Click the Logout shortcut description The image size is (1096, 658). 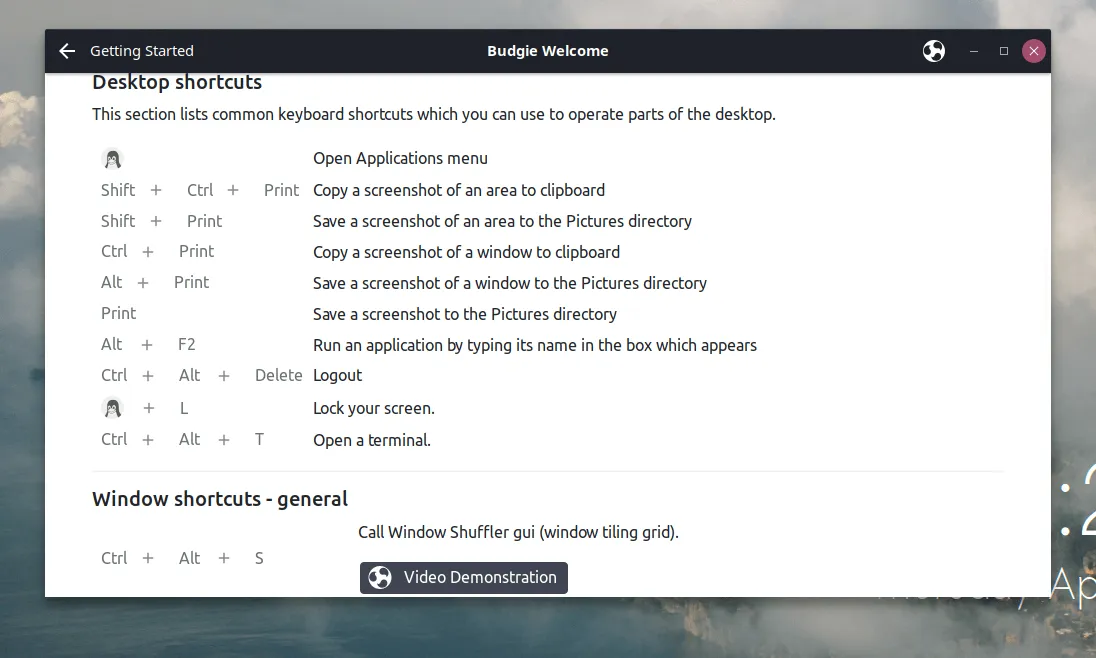point(338,376)
